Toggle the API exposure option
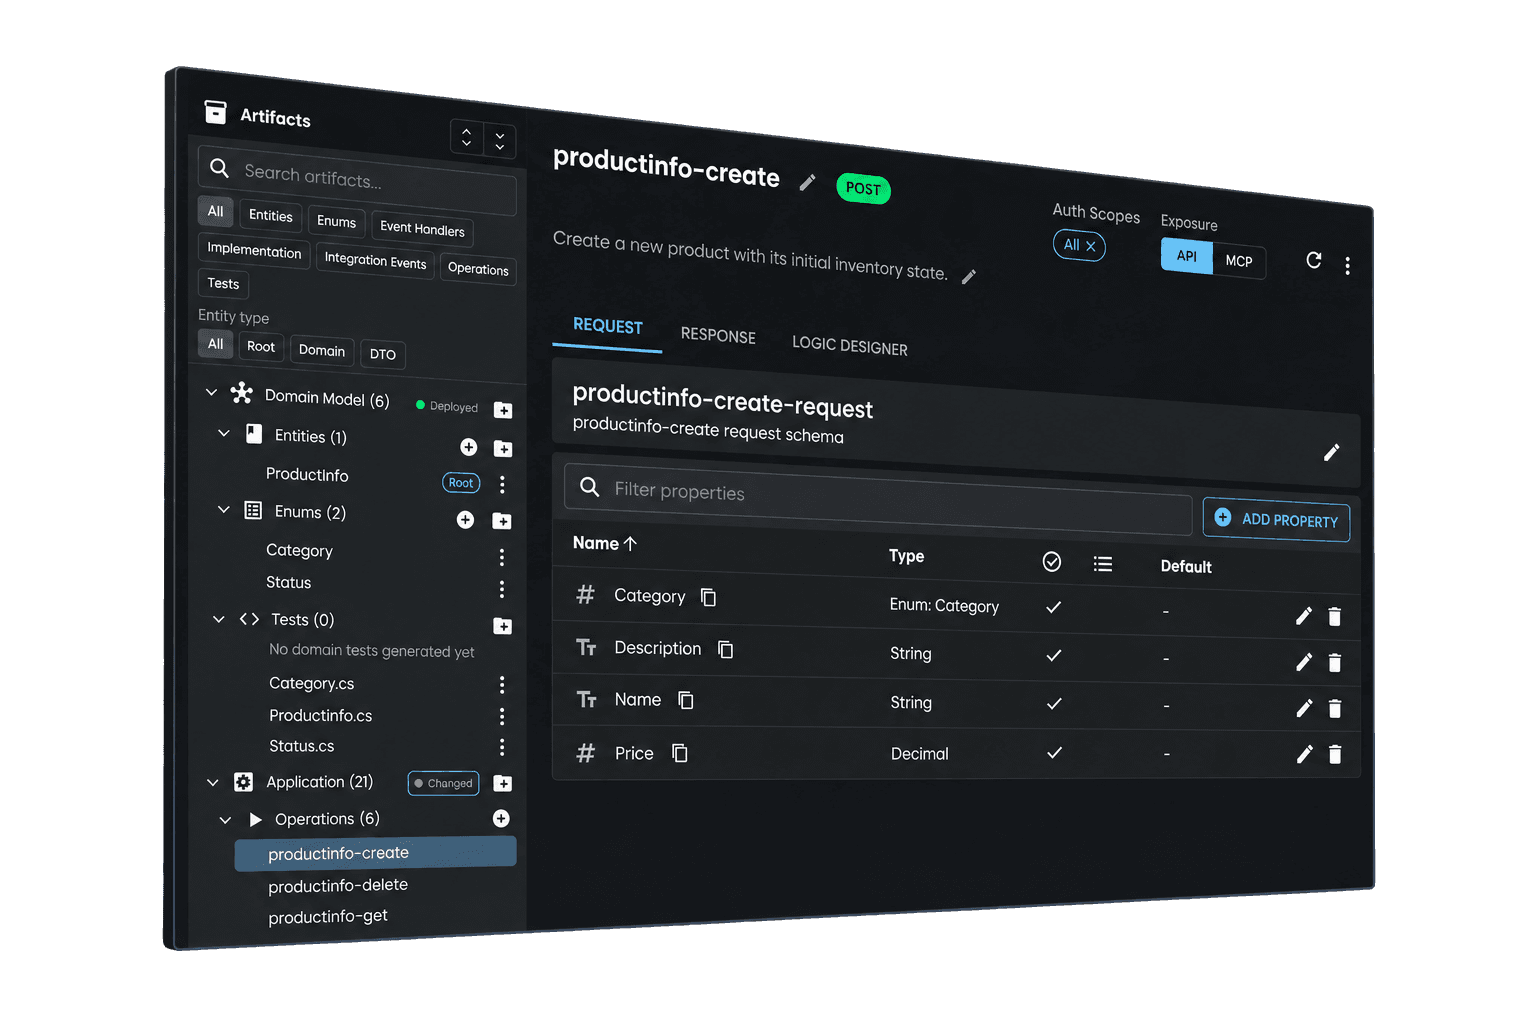 click(x=1186, y=256)
